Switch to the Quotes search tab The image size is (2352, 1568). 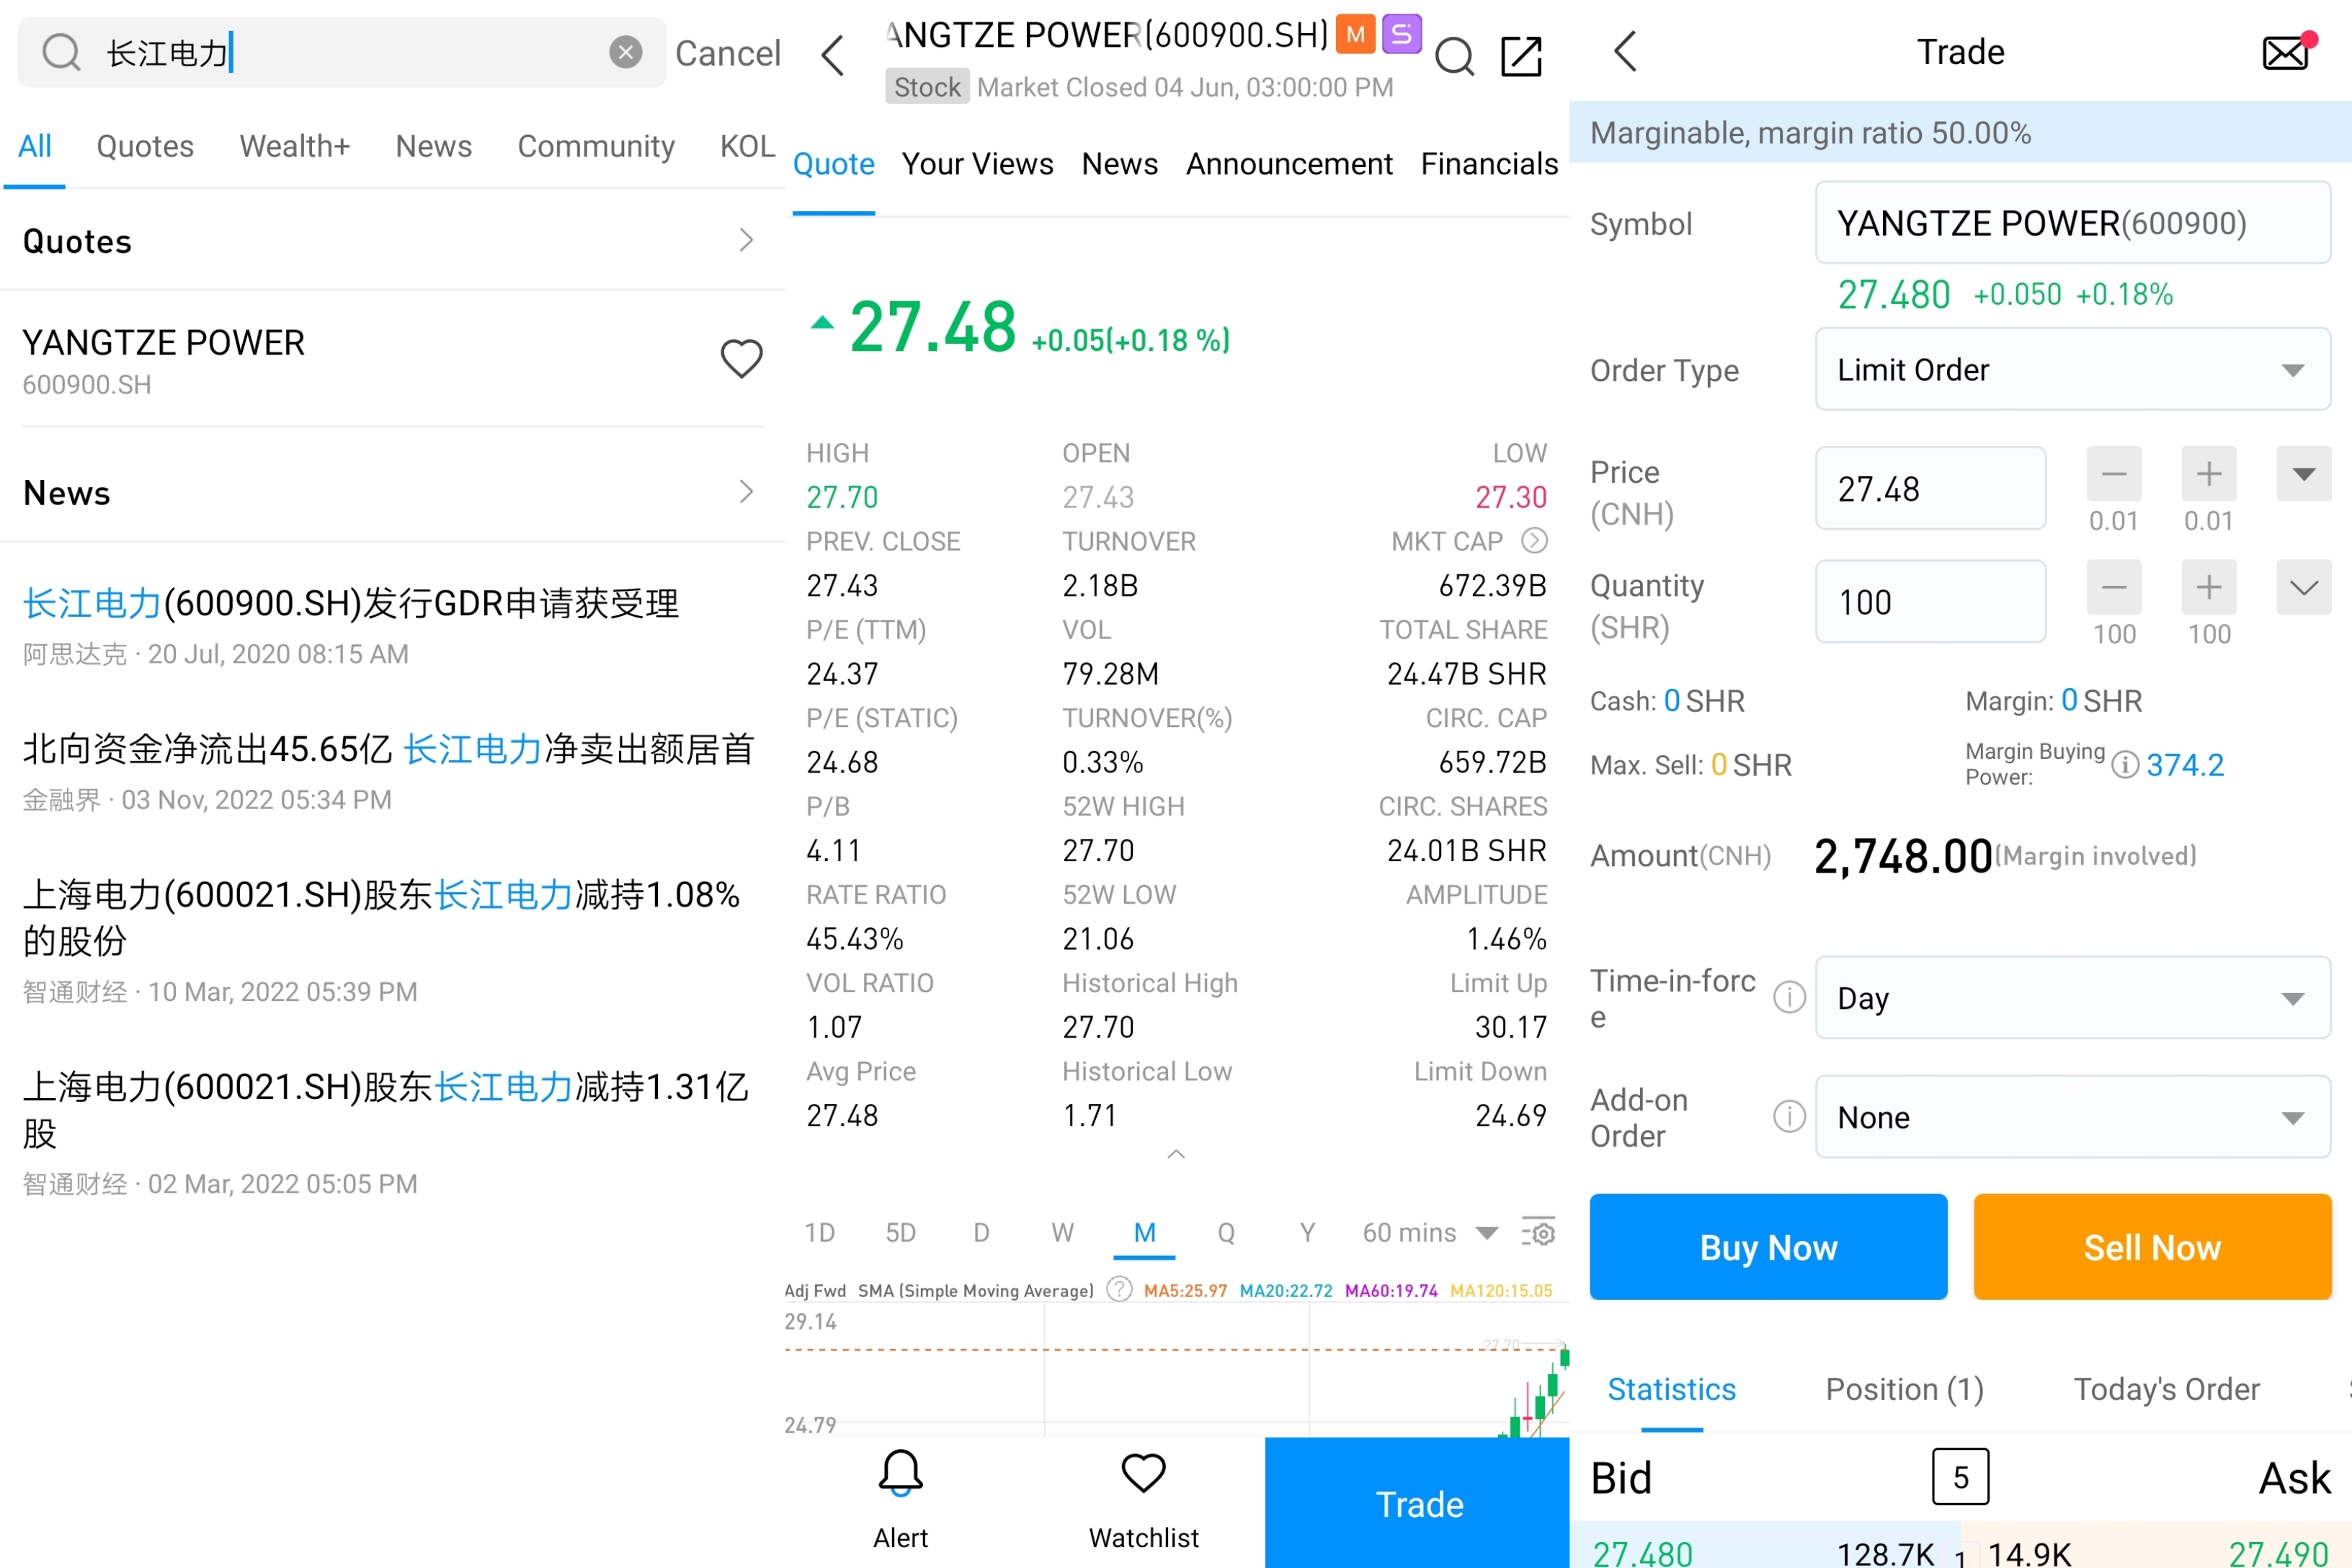click(145, 146)
